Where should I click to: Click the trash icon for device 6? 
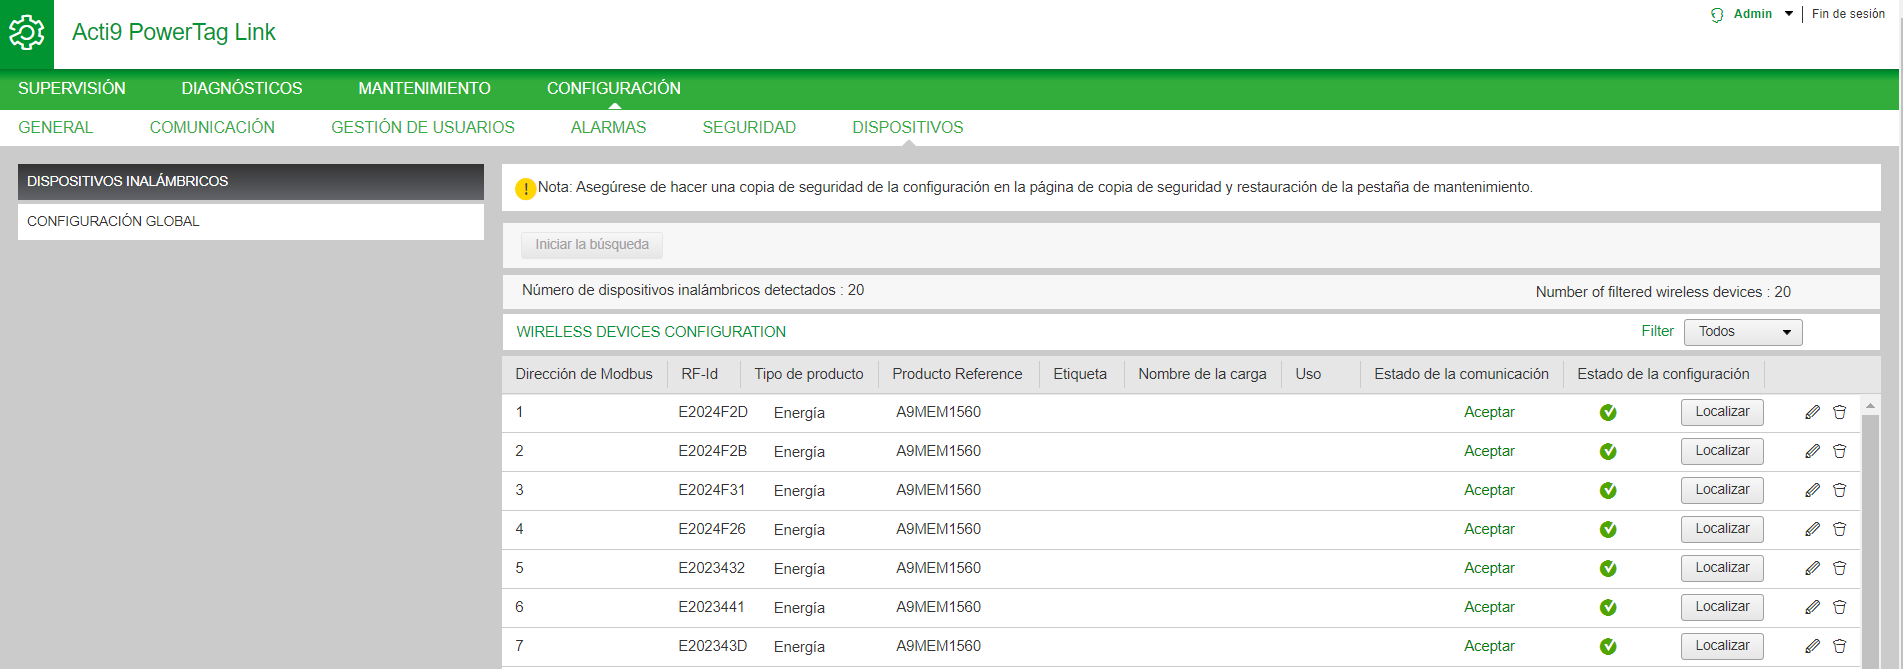point(1839,607)
